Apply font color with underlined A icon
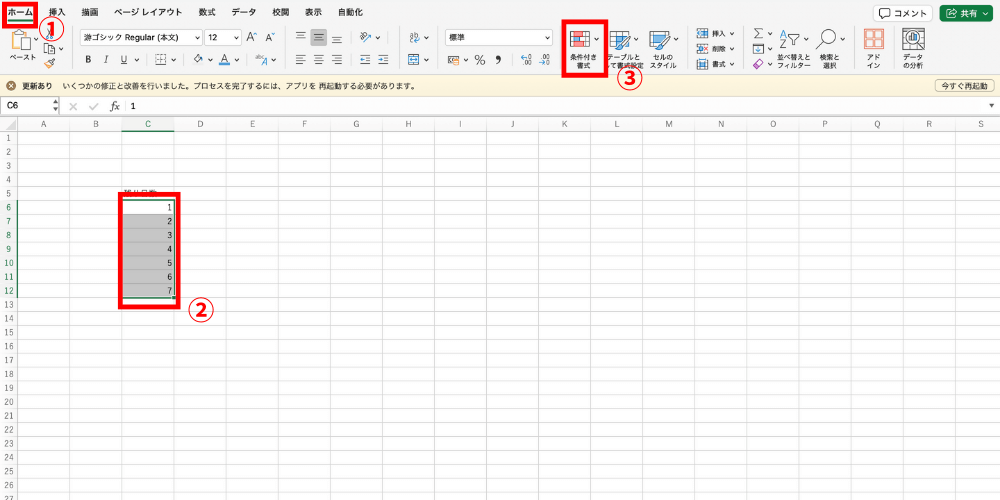This screenshot has height=500, width=1000. click(224, 59)
